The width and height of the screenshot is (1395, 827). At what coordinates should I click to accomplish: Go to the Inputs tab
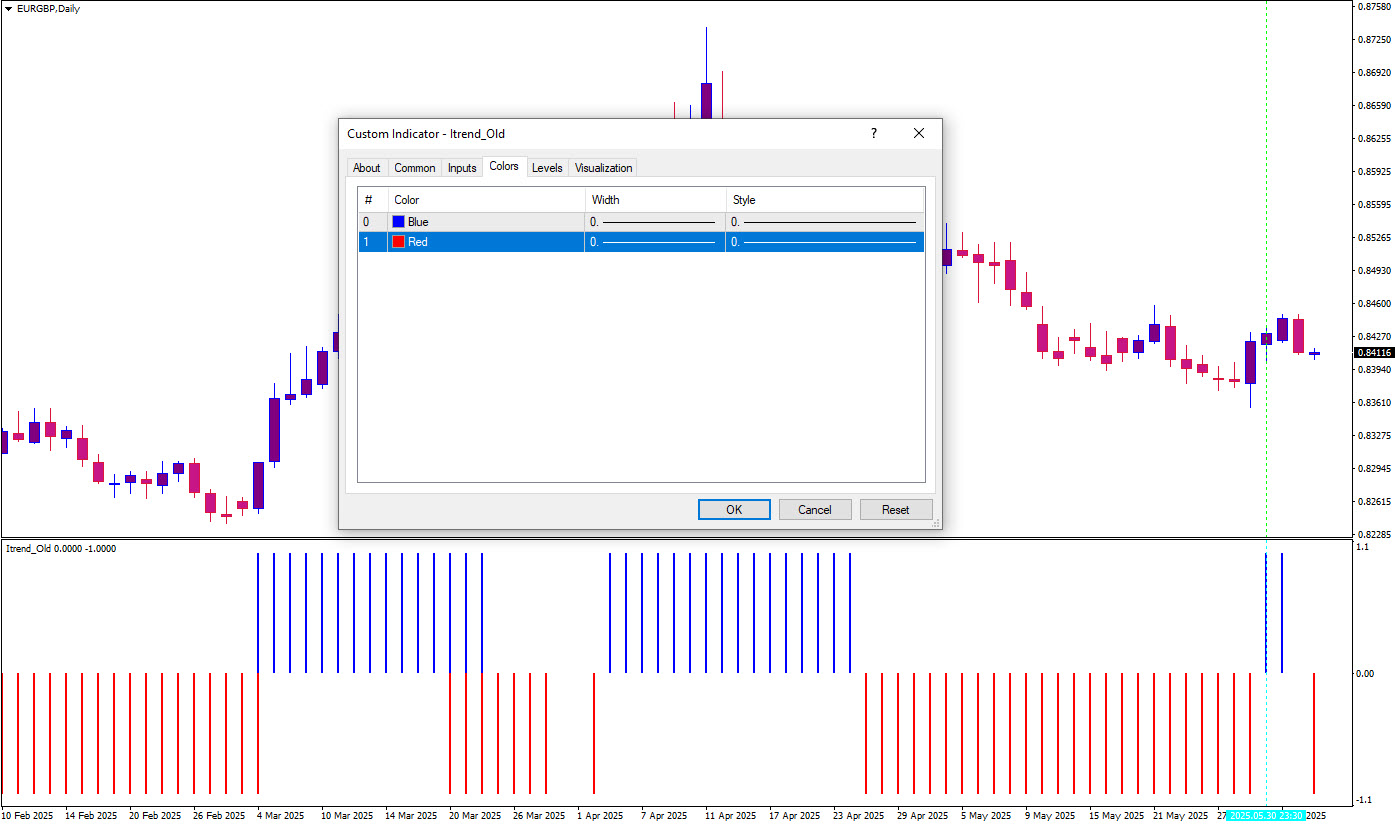(x=461, y=168)
